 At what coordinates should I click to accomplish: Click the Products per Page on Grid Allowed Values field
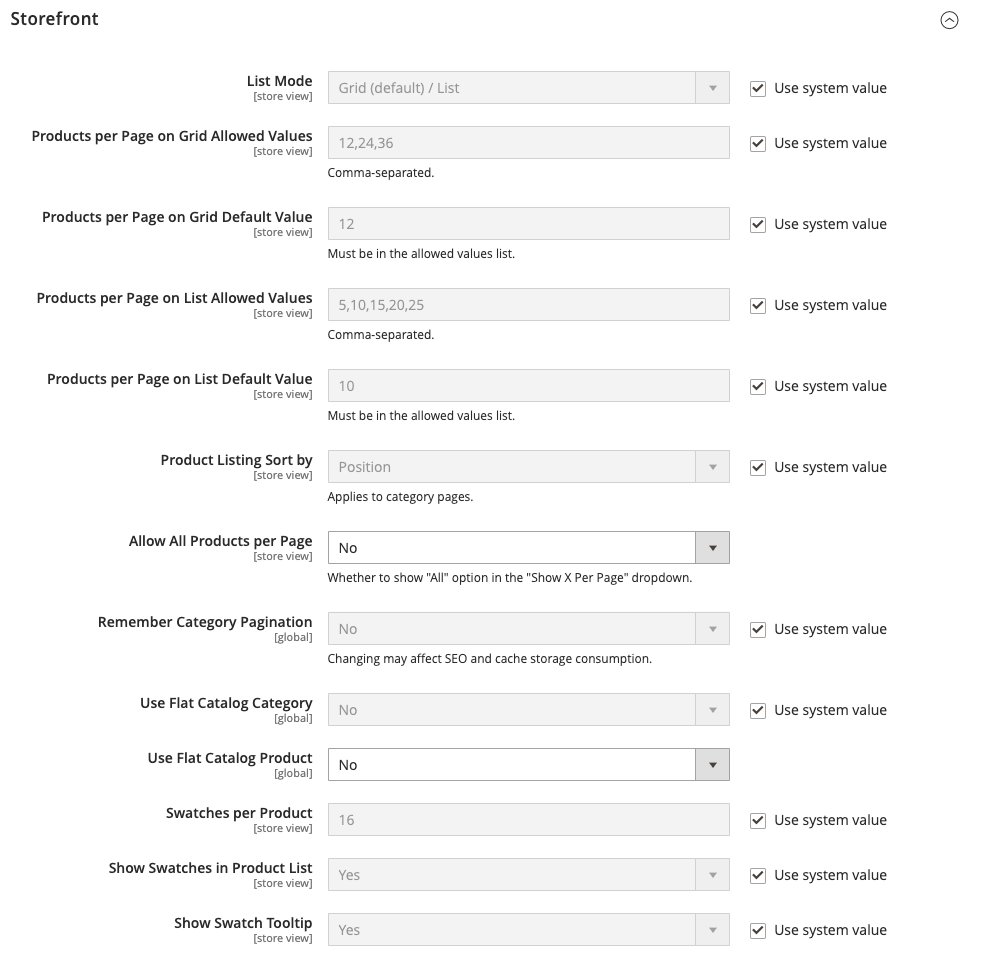[x=528, y=142]
